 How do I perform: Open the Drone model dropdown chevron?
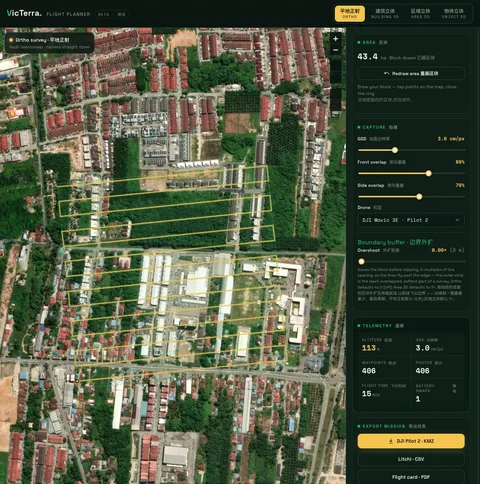point(457,220)
